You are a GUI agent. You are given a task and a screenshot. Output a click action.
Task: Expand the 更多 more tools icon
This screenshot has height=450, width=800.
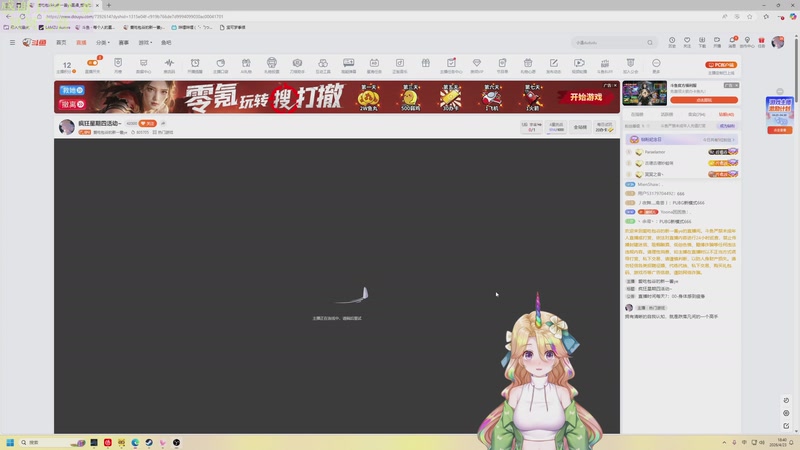point(656,65)
